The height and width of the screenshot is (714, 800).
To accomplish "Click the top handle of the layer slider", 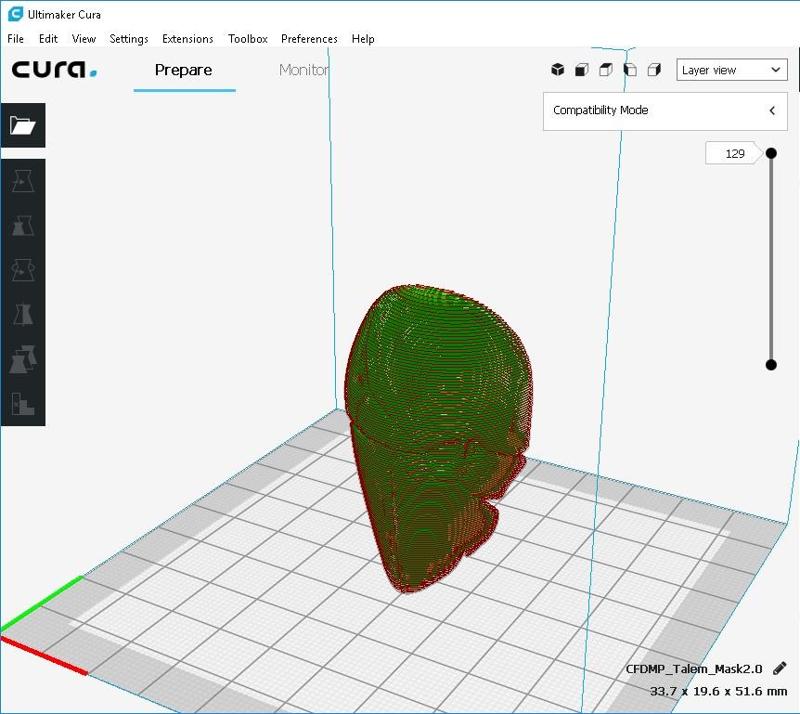I will pyautogui.click(x=771, y=153).
